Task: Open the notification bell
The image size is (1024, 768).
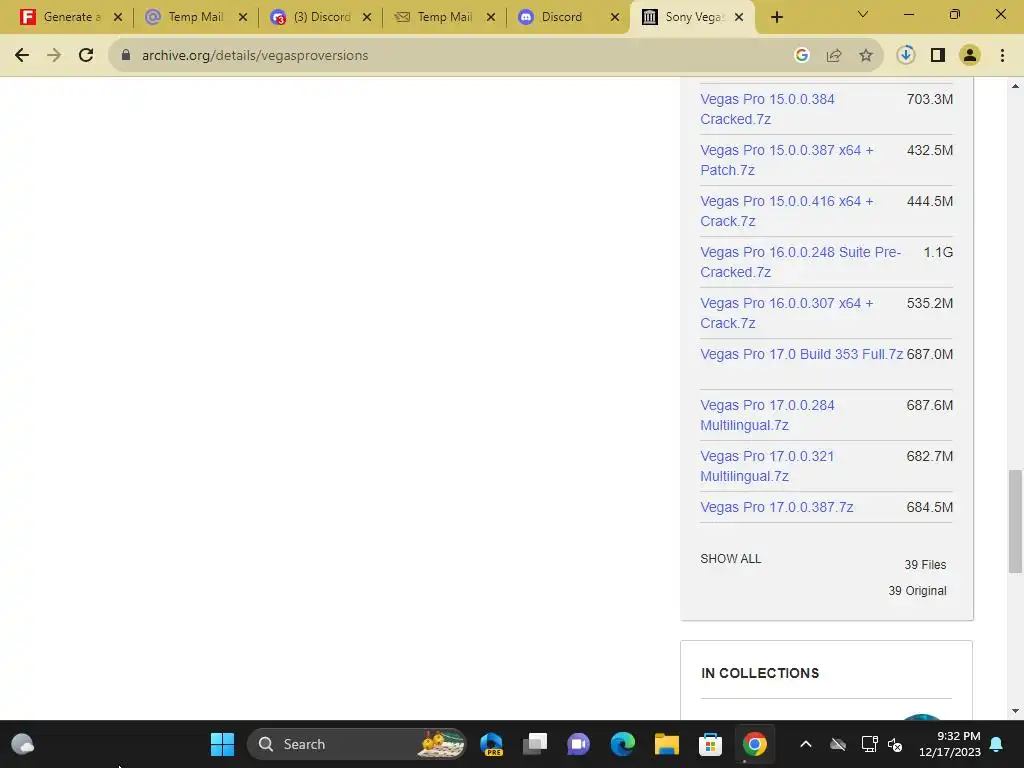Action: tap(997, 744)
